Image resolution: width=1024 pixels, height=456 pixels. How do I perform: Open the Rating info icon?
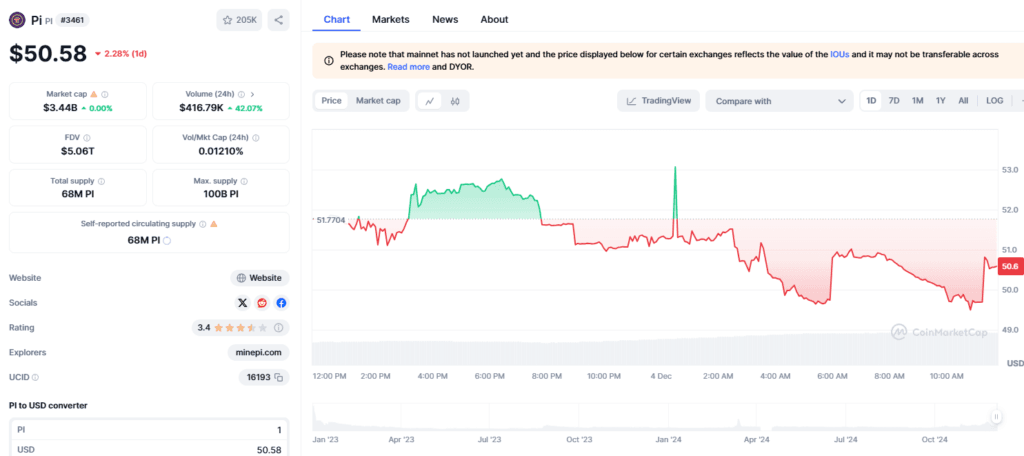coord(278,327)
